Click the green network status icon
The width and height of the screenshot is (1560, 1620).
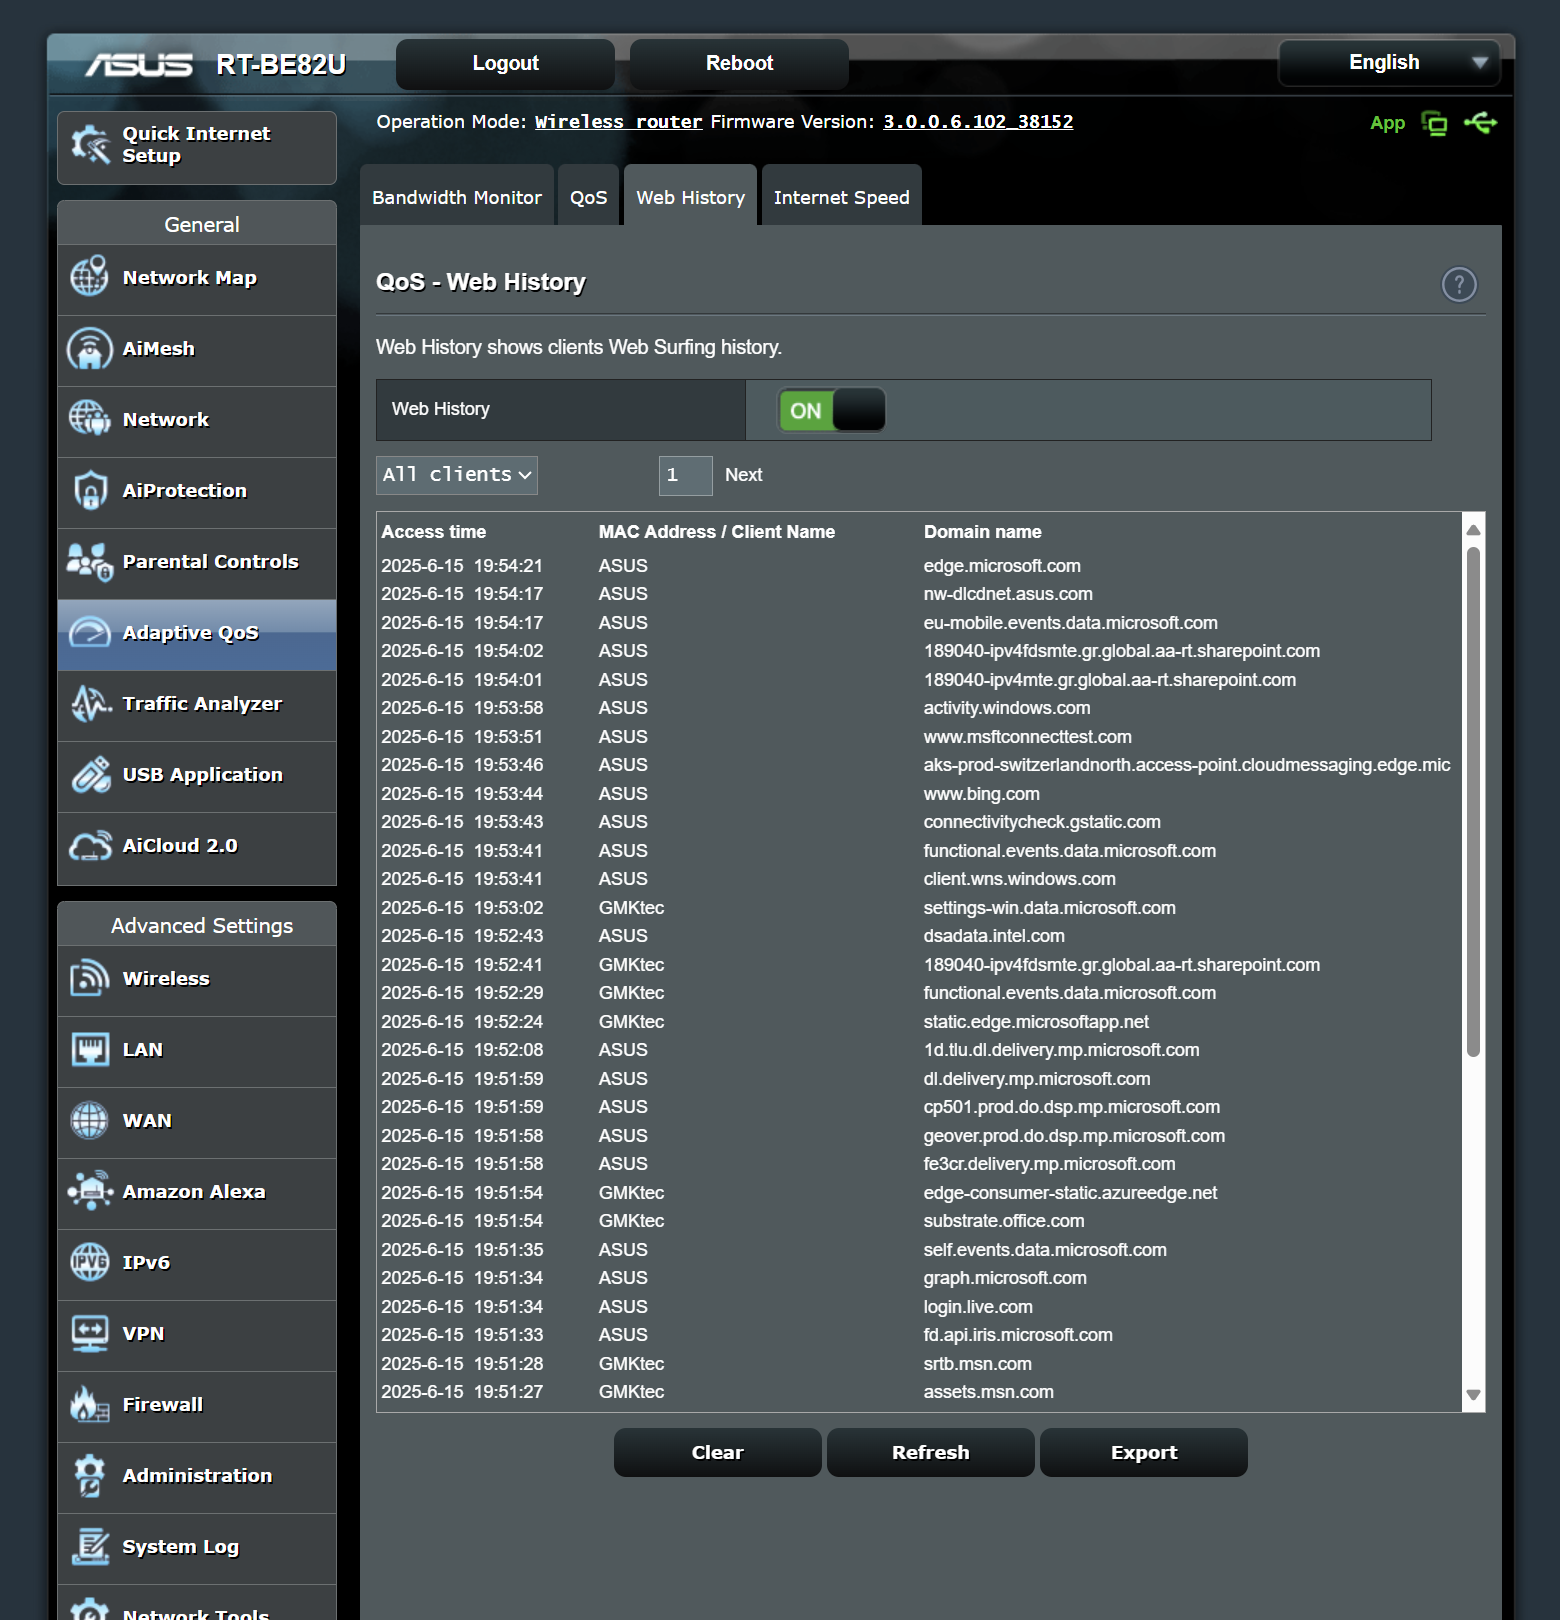pos(1435,123)
